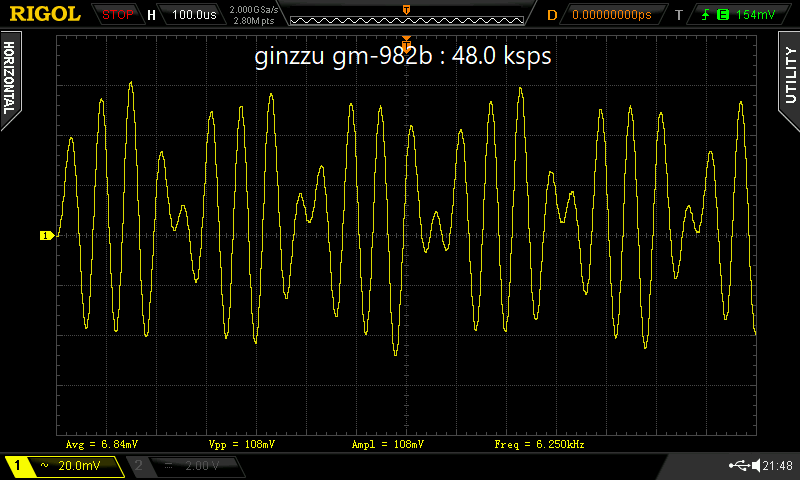Click the H timebase label
This screenshot has height=480, width=800.
coord(151,15)
